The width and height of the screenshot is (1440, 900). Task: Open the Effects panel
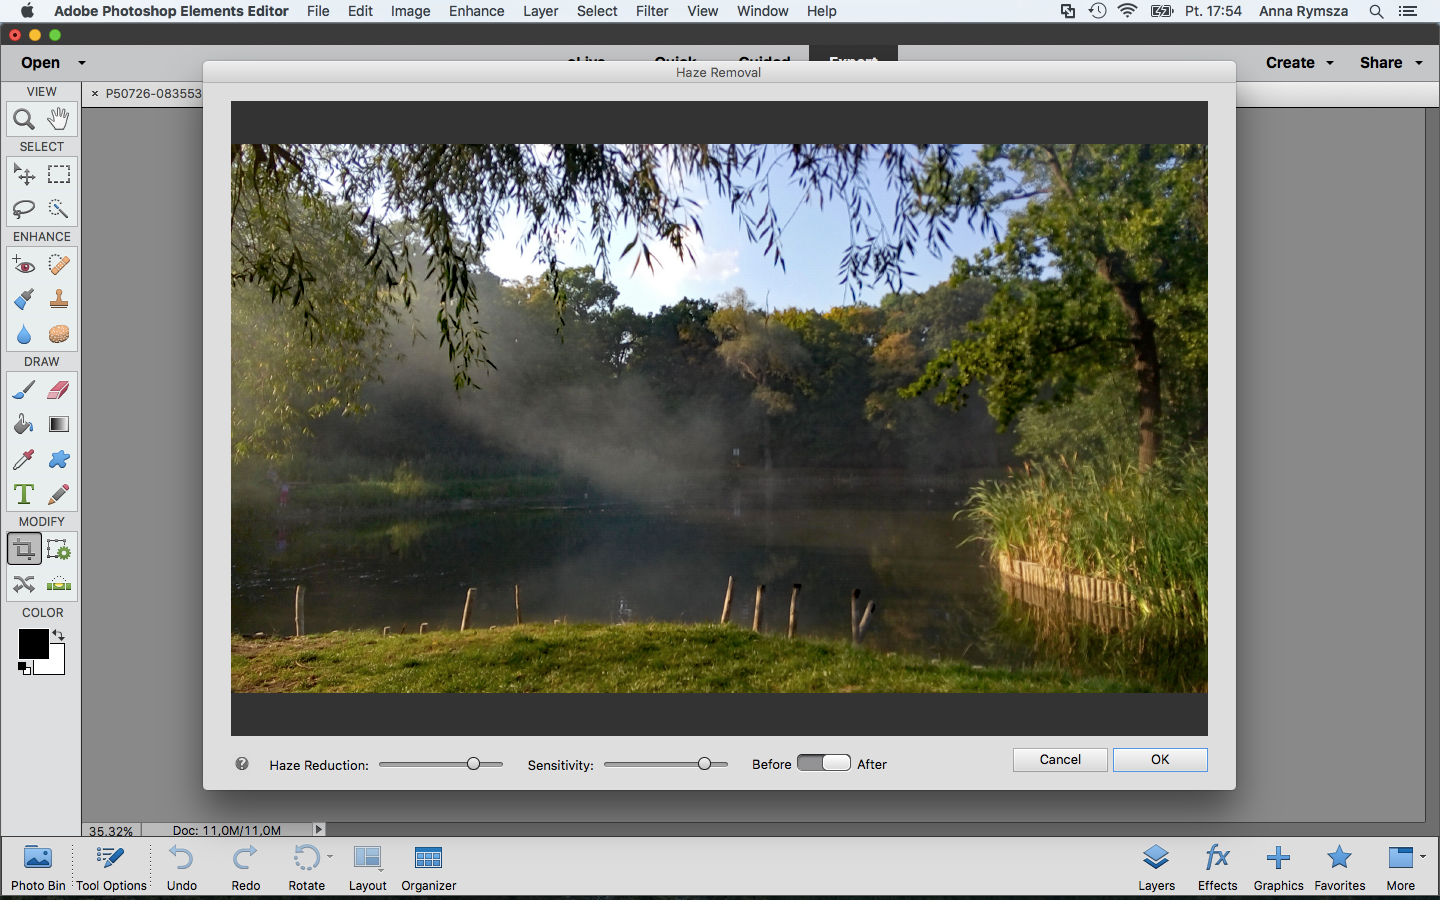click(x=1217, y=867)
